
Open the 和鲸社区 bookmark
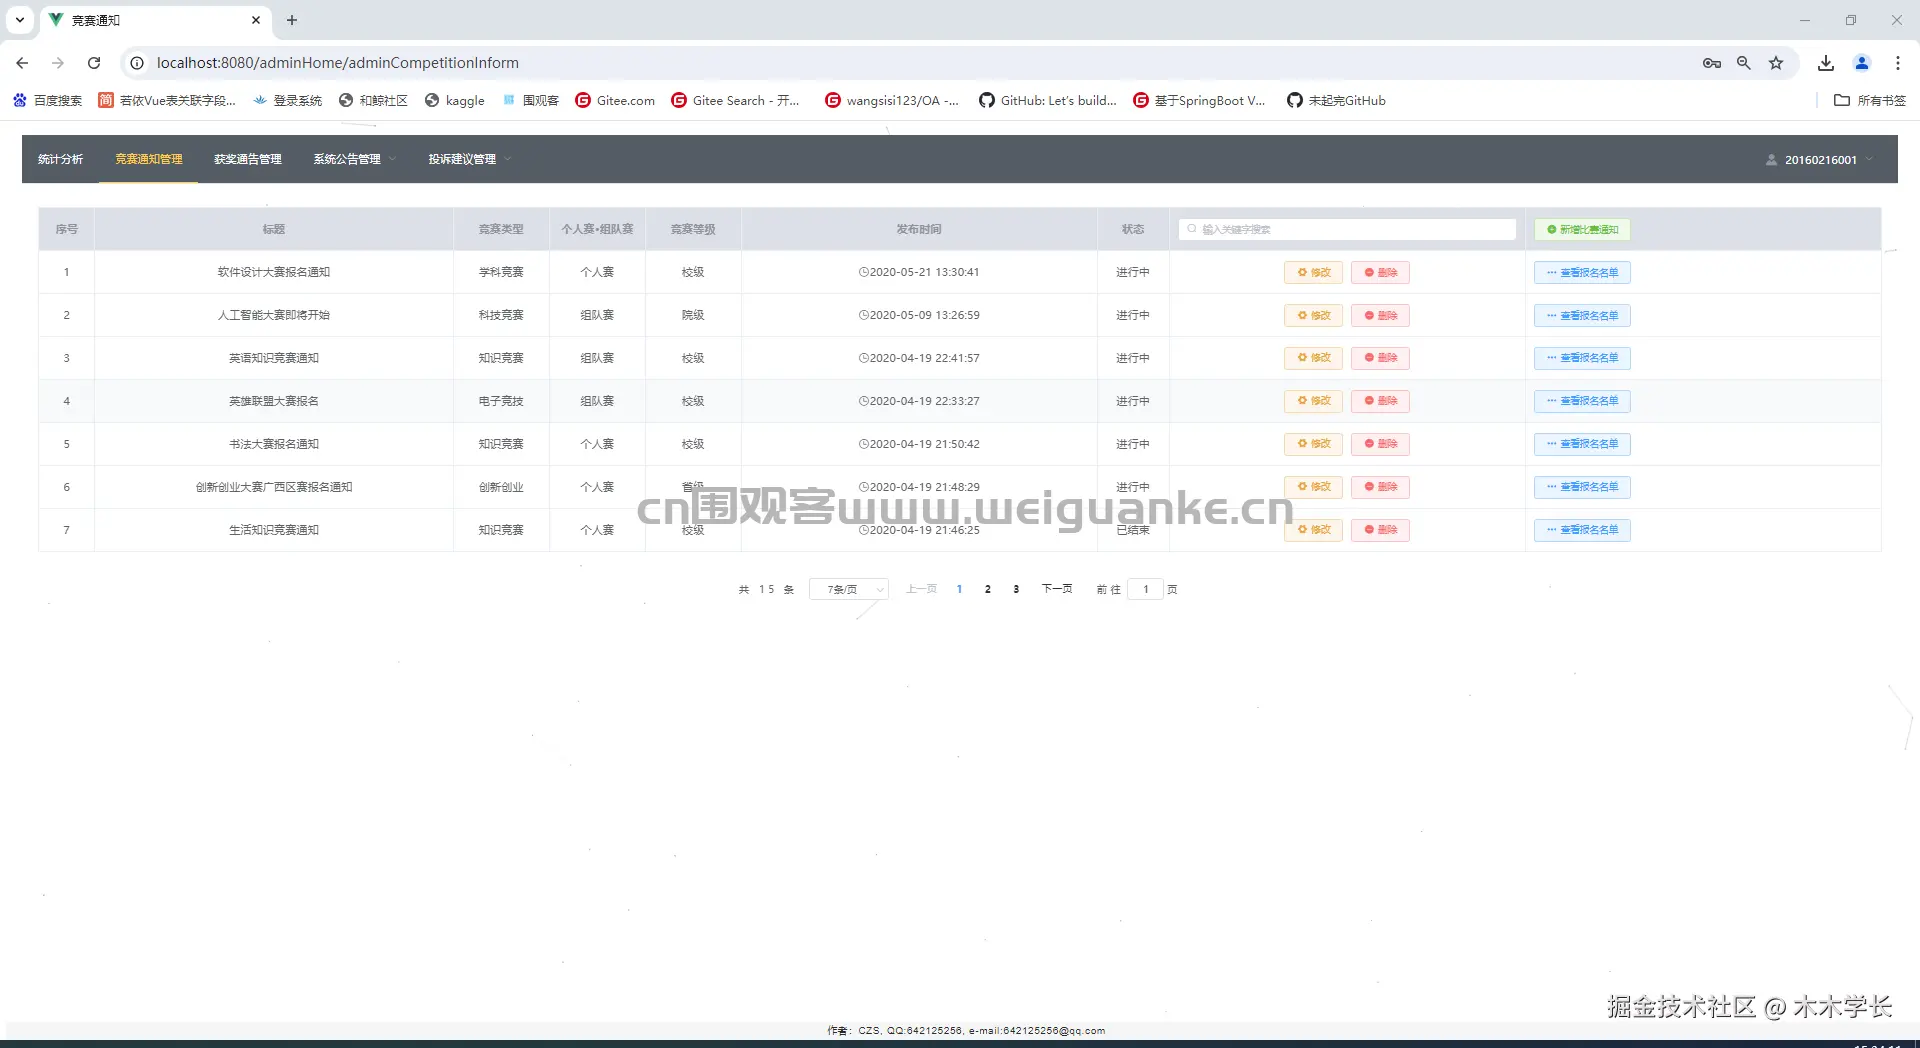373,100
